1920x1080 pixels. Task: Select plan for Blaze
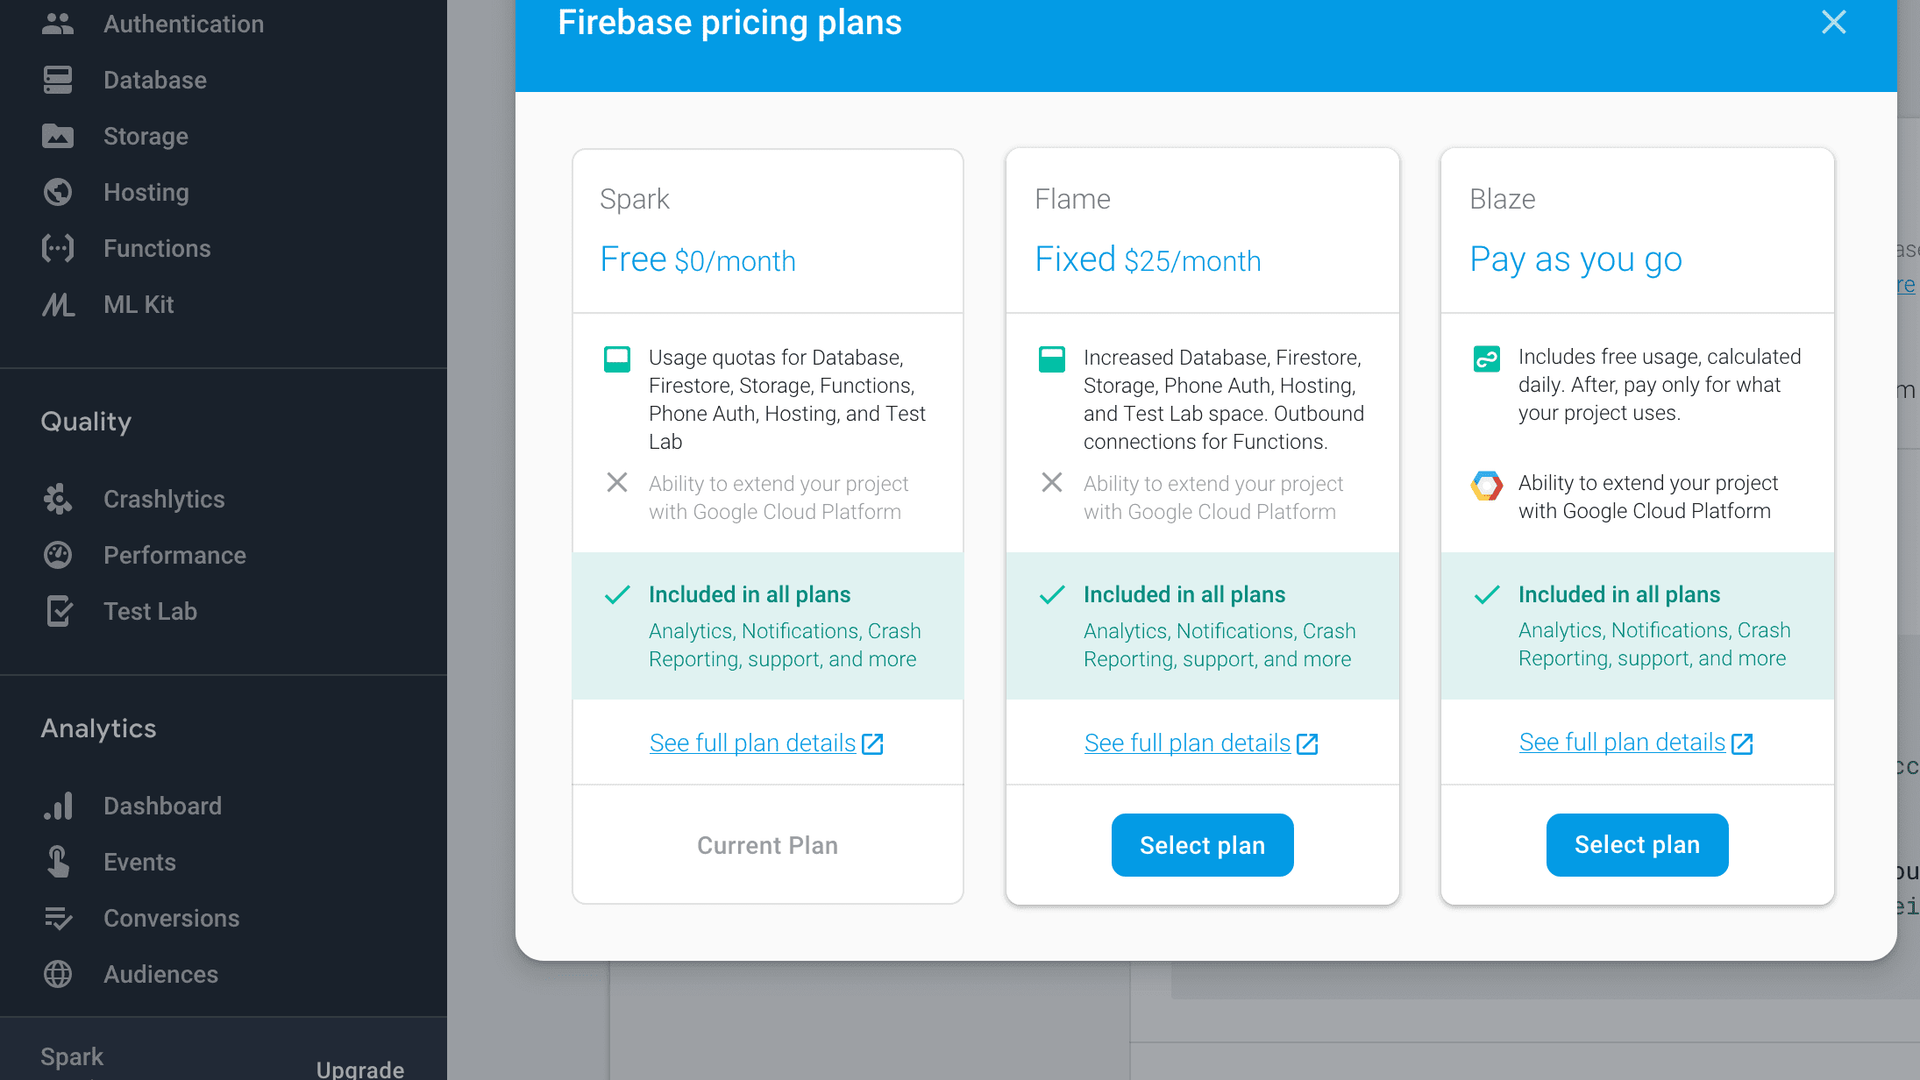(x=1637, y=845)
